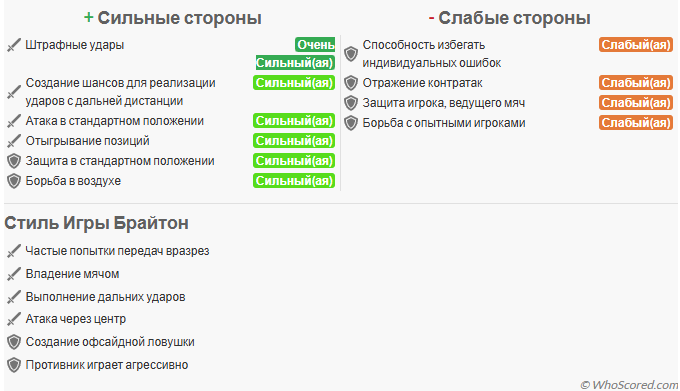Click the sword icon beside Атака в стандартном положении

pos(14,121)
